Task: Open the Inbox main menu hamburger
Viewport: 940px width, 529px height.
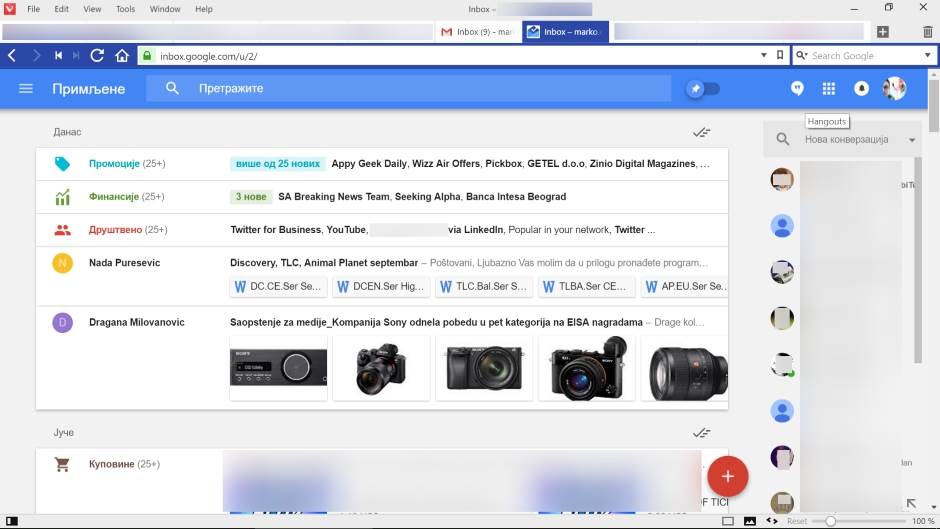Action: click(26, 89)
